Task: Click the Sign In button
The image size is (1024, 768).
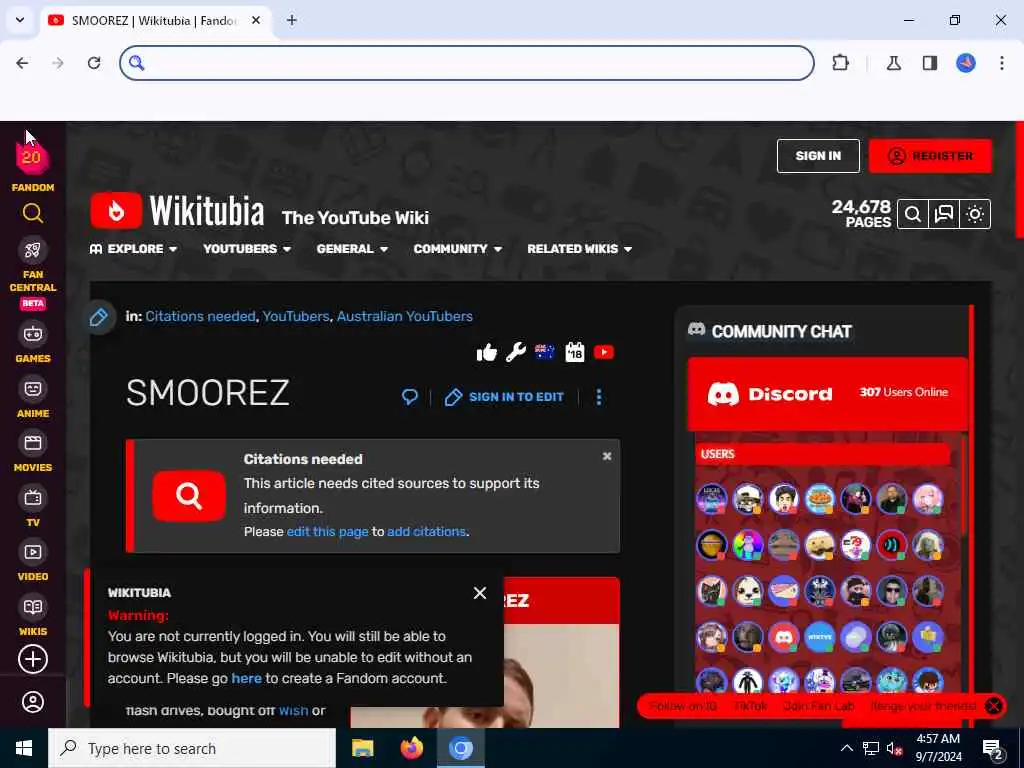Action: click(x=818, y=156)
